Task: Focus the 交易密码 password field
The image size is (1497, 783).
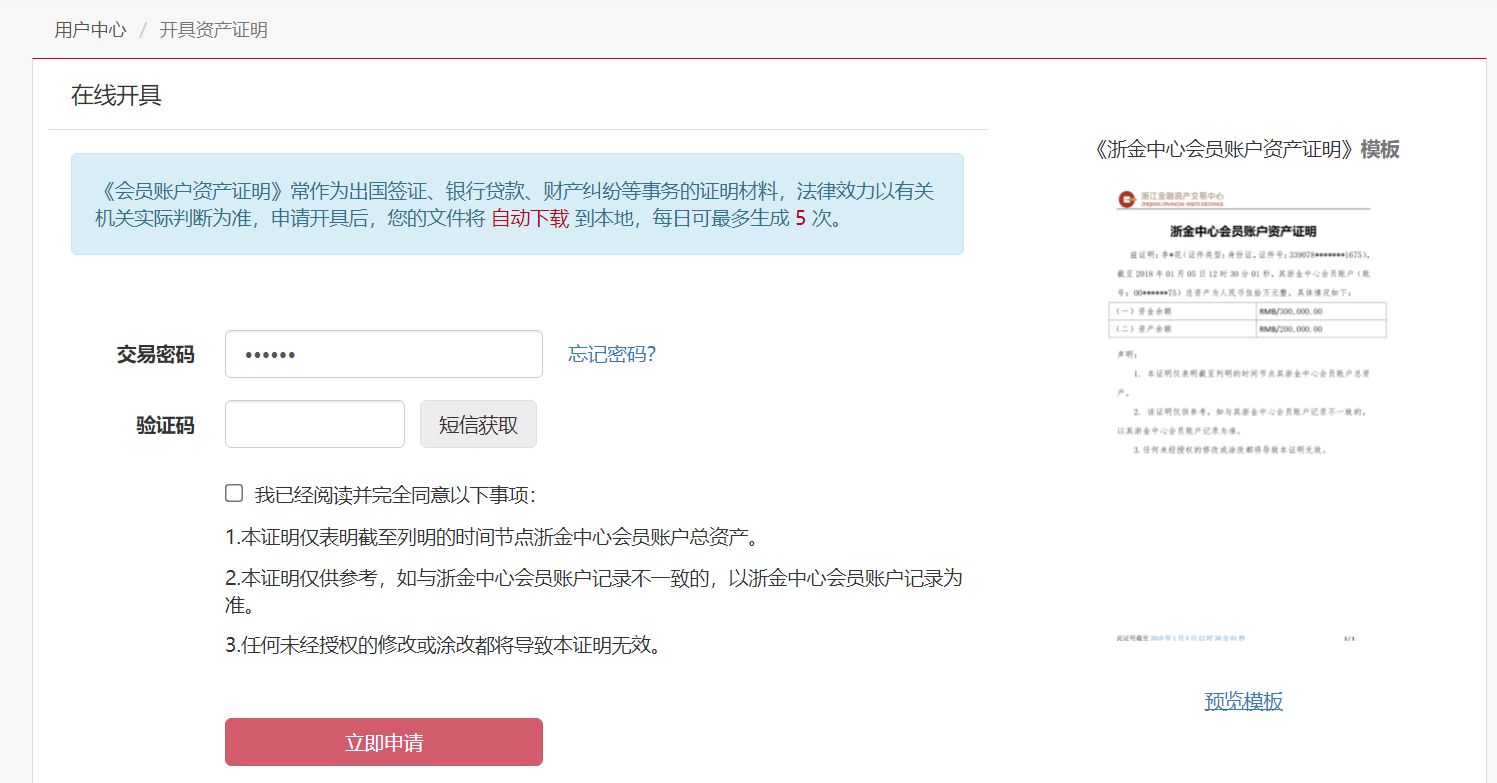Action: [383, 354]
